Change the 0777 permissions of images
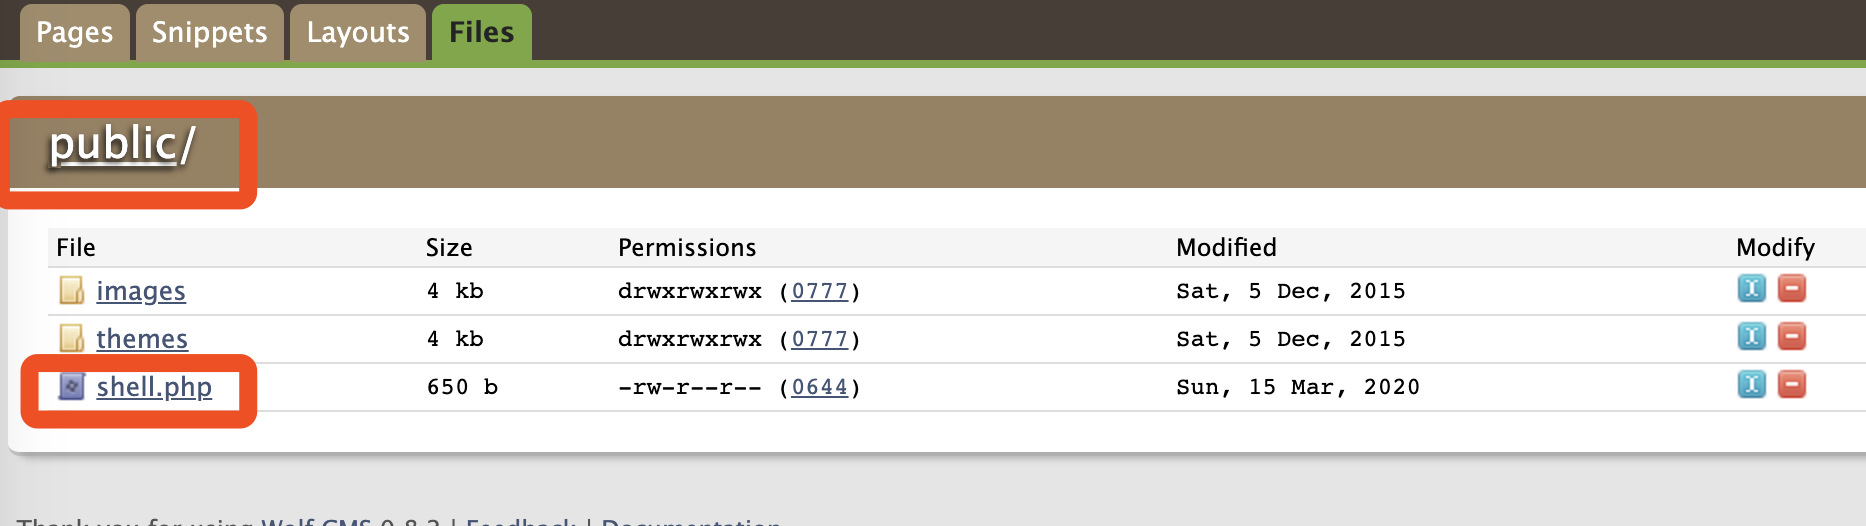 pyautogui.click(x=820, y=291)
